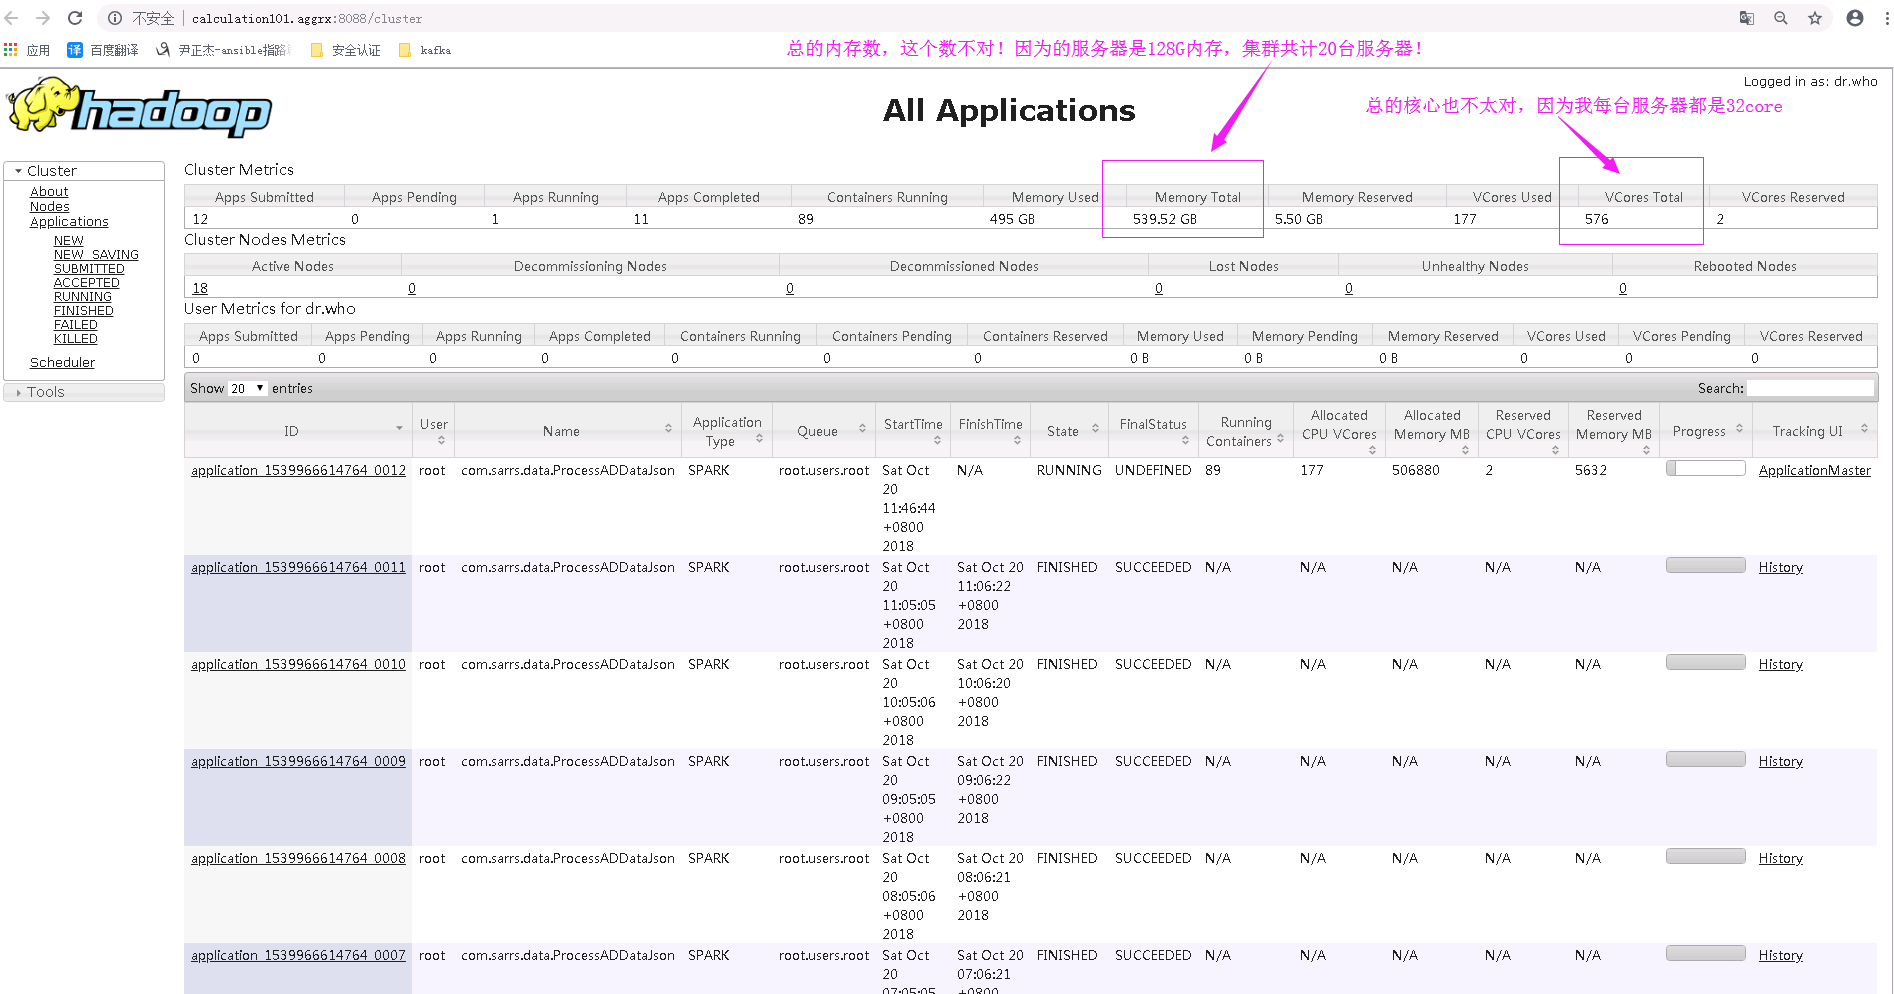Click the browser address bar URL

click(307, 19)
